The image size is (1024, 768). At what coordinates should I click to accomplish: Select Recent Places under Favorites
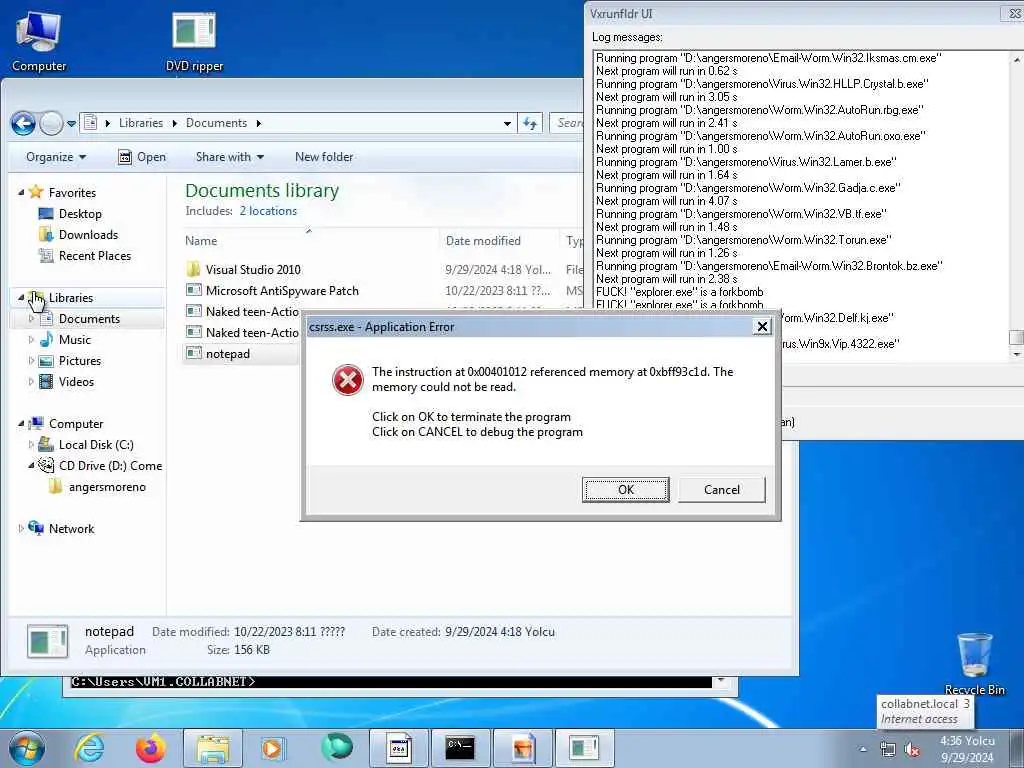pos(95,255)
